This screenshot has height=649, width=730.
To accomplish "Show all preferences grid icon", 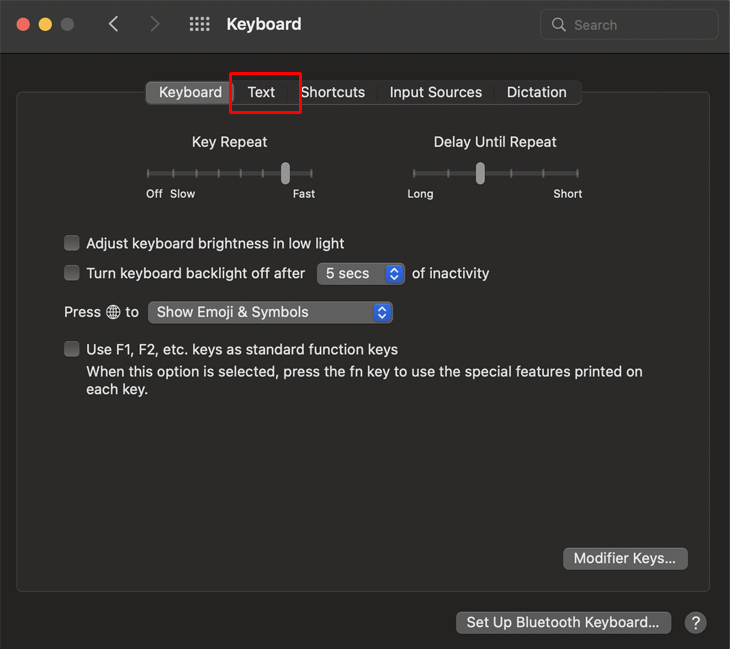I will pos(199,24).
